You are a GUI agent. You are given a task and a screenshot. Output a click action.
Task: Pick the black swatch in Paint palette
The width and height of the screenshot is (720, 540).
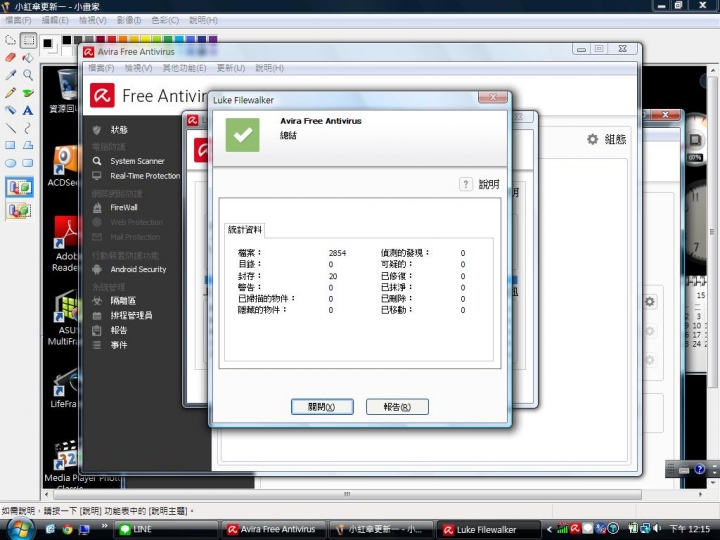67,39
